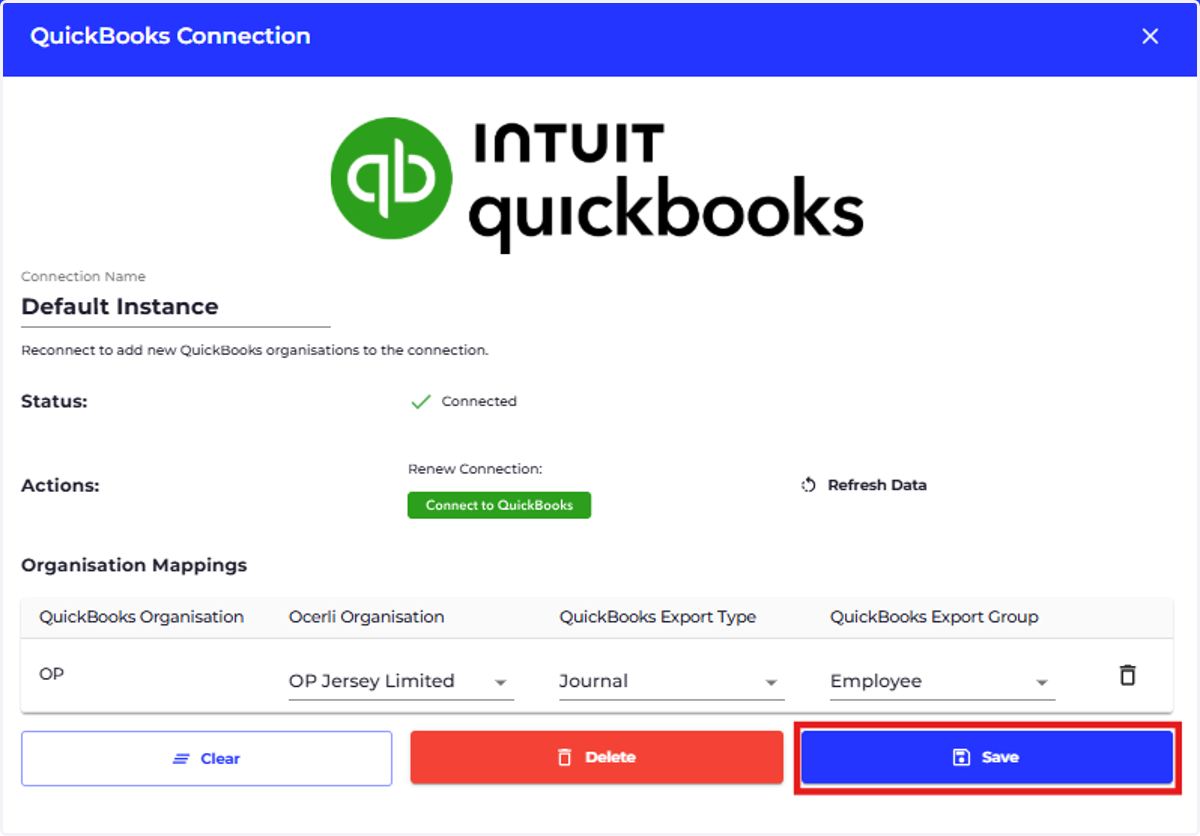The image size is (1200, 836).
Task: Click the Organisation Mappings heading
Action: (x=134, y=566)
